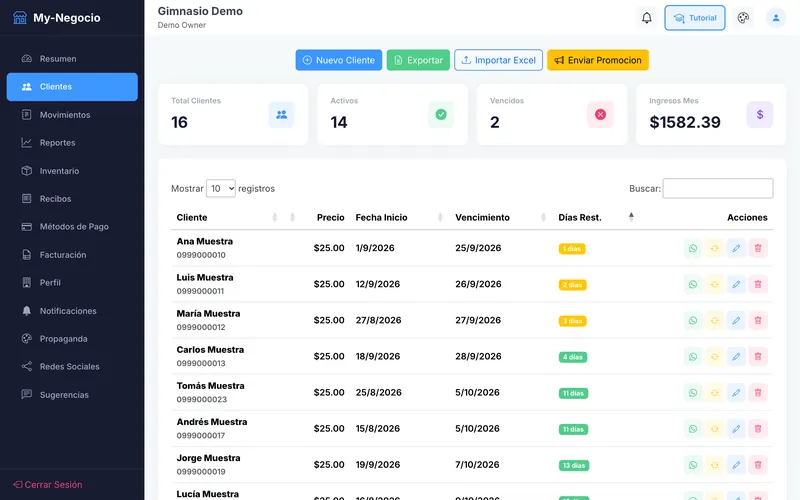This screenshot has width=800, height=500.
Task: Focus the Buscar search field
Action: pos(718,188)
